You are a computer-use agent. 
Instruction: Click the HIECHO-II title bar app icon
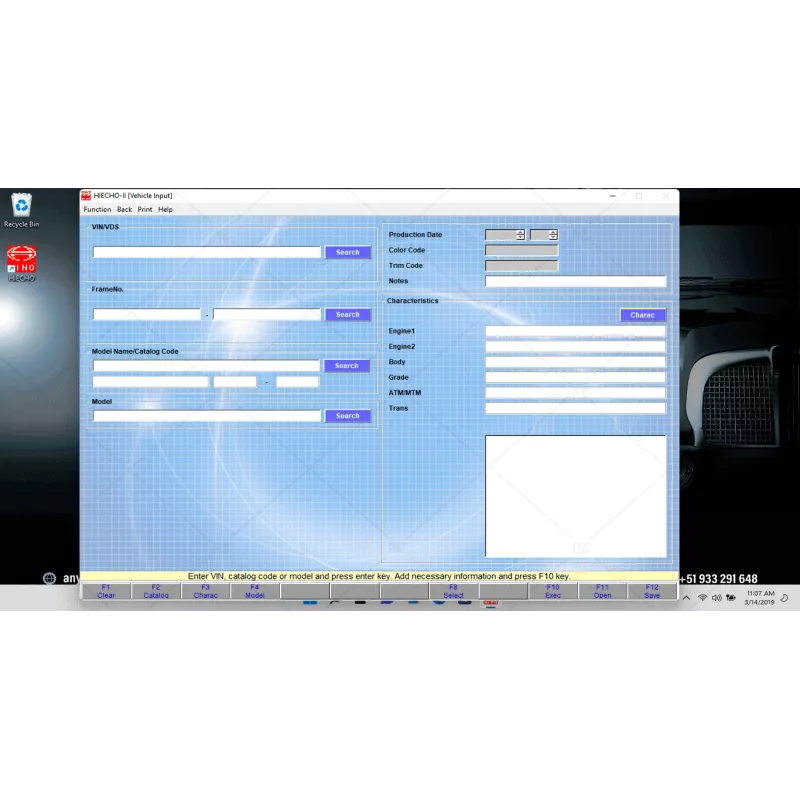(87, 196)
